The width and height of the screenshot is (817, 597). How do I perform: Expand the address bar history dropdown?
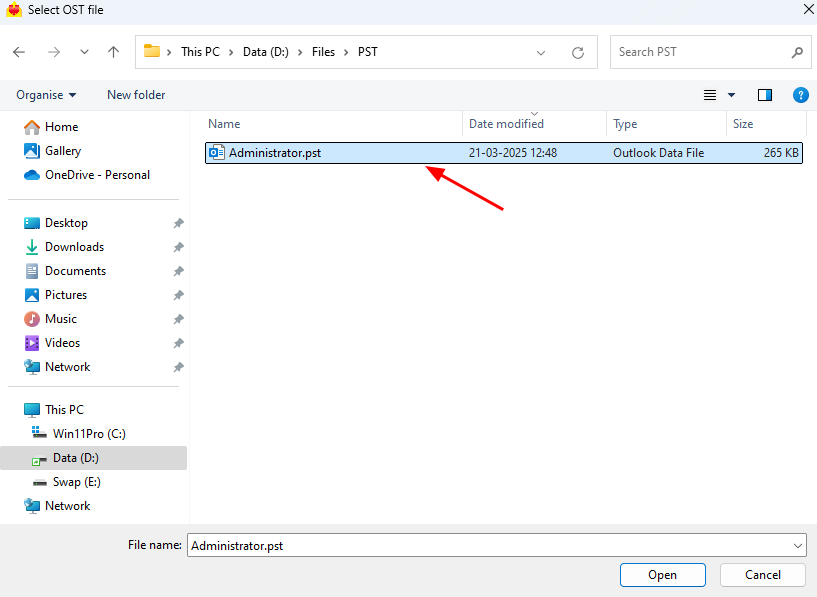(541, 52)
